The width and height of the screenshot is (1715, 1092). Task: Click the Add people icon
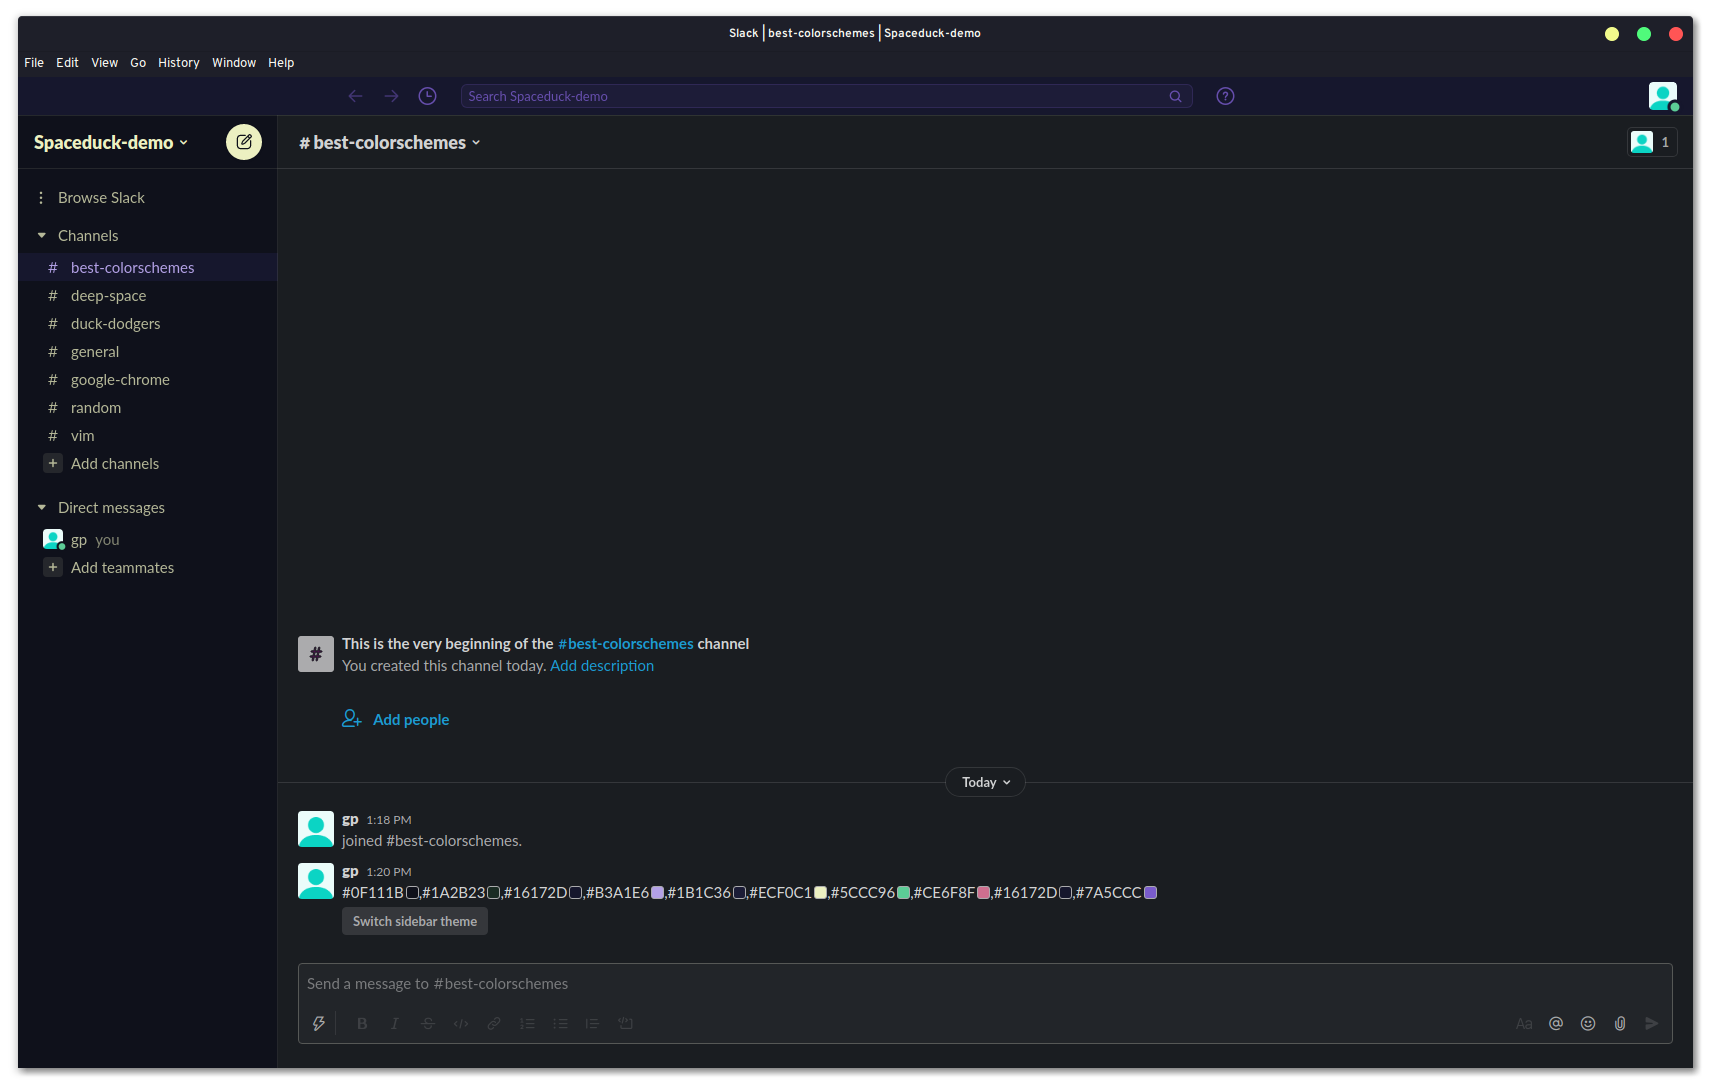[351, 718]
